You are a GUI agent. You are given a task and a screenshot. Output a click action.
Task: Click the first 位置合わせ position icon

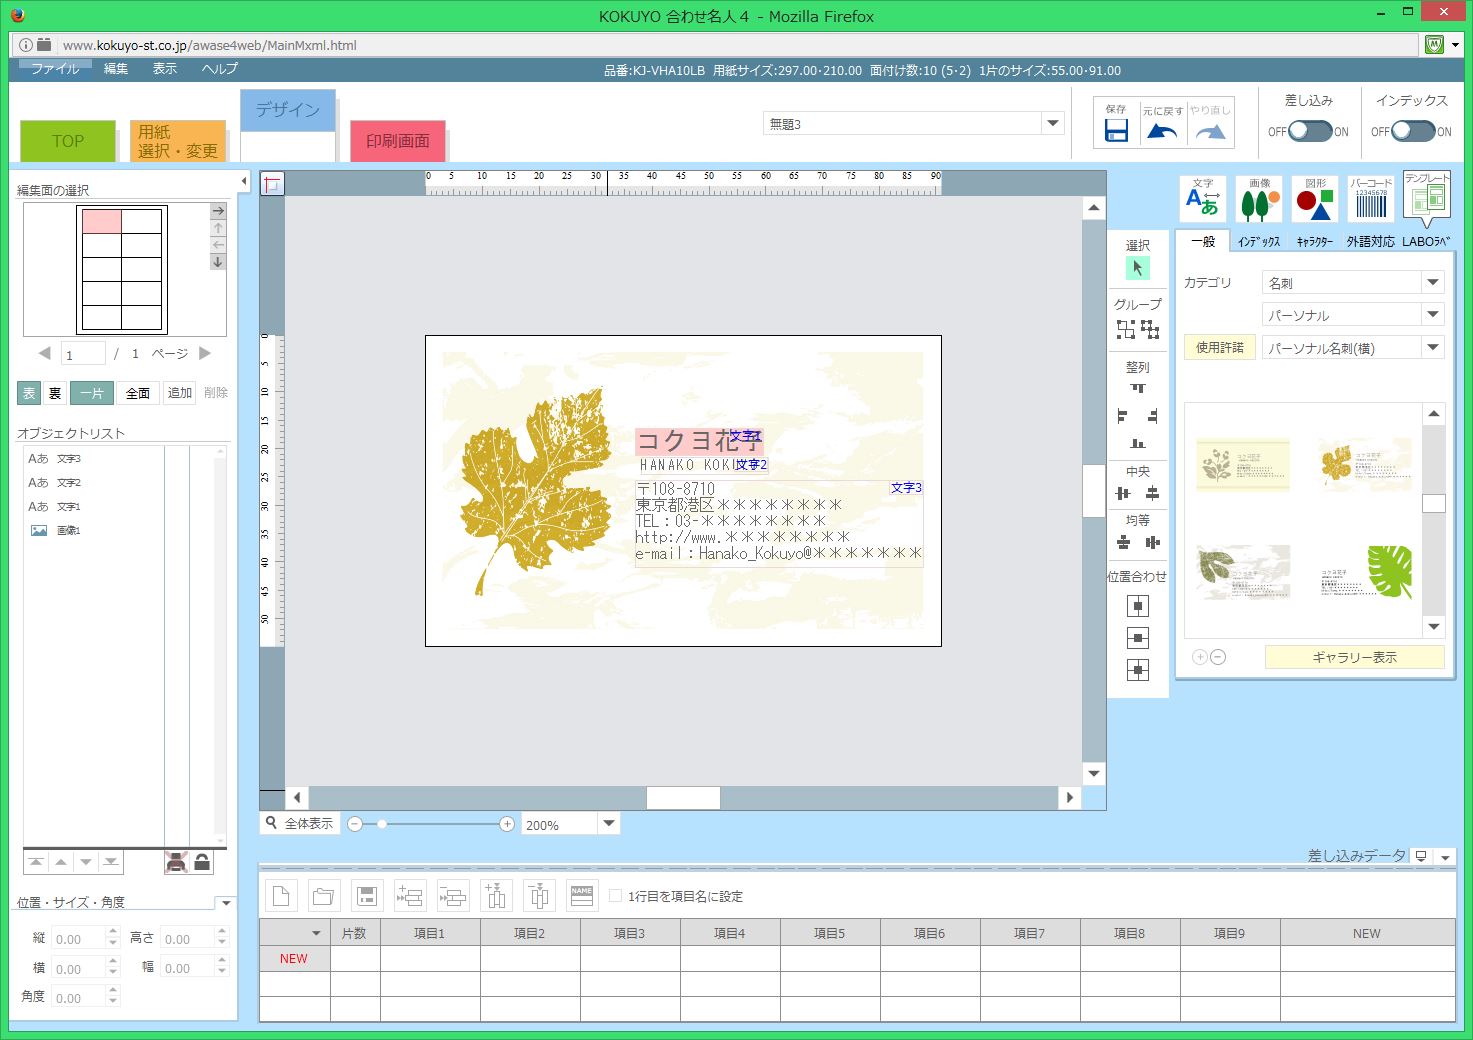coord(1137,606)
